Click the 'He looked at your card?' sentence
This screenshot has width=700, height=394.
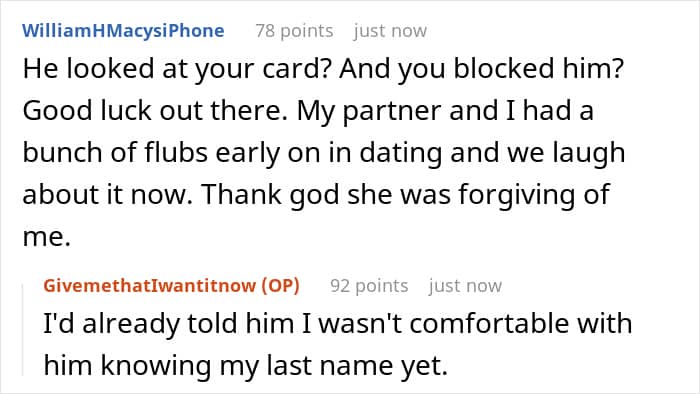[x=176, y=69]
